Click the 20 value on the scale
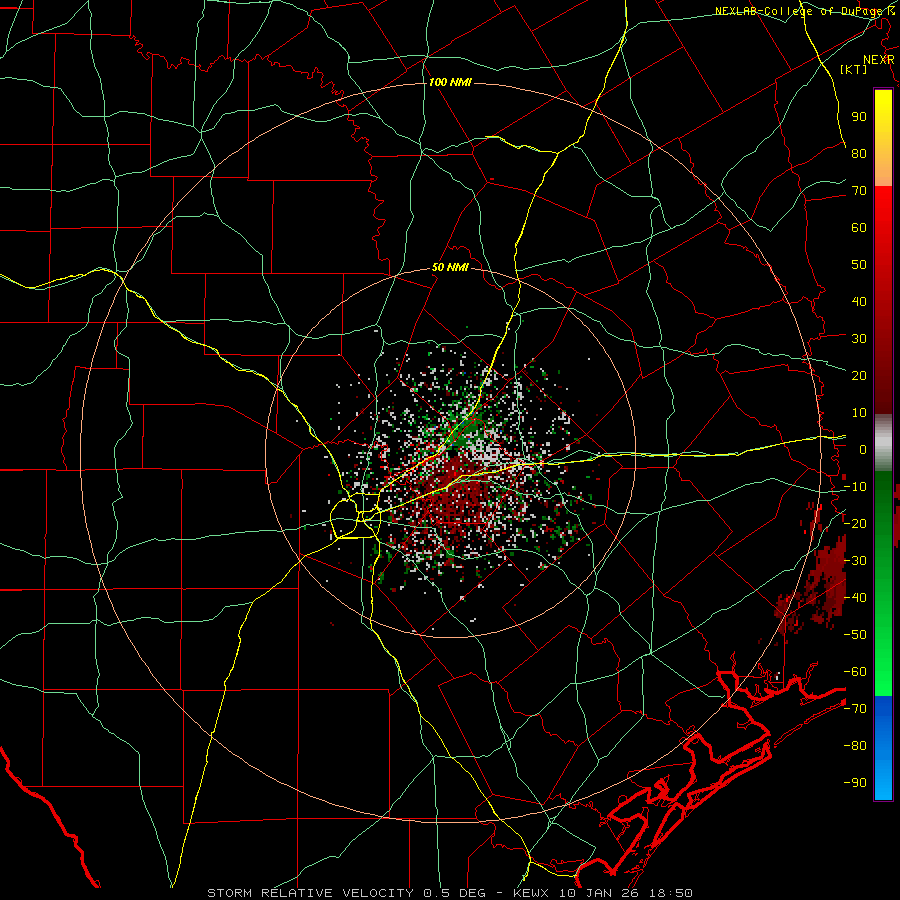The height and width of the screenshot is (900, 900). (x=859, y=376)
